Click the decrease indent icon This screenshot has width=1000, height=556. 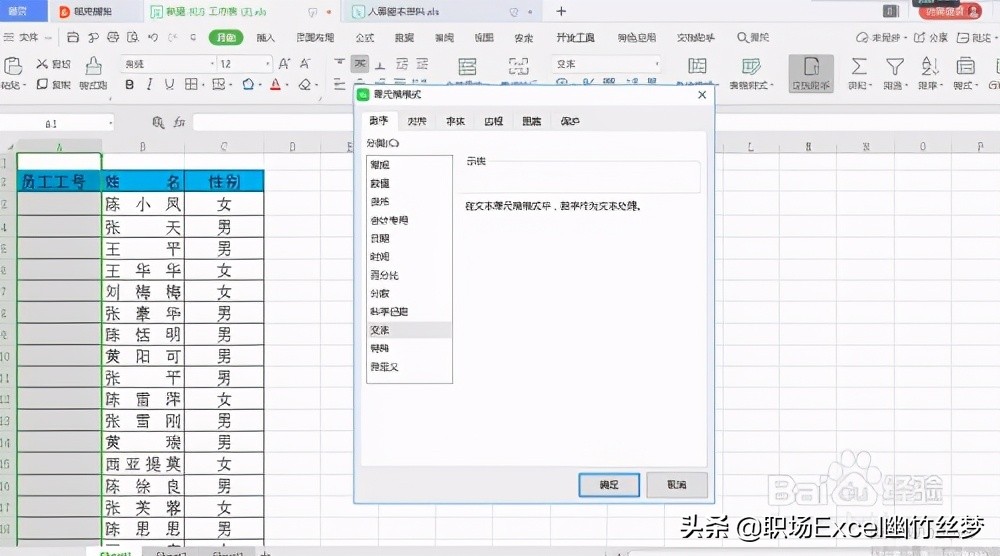pos(402,64)
